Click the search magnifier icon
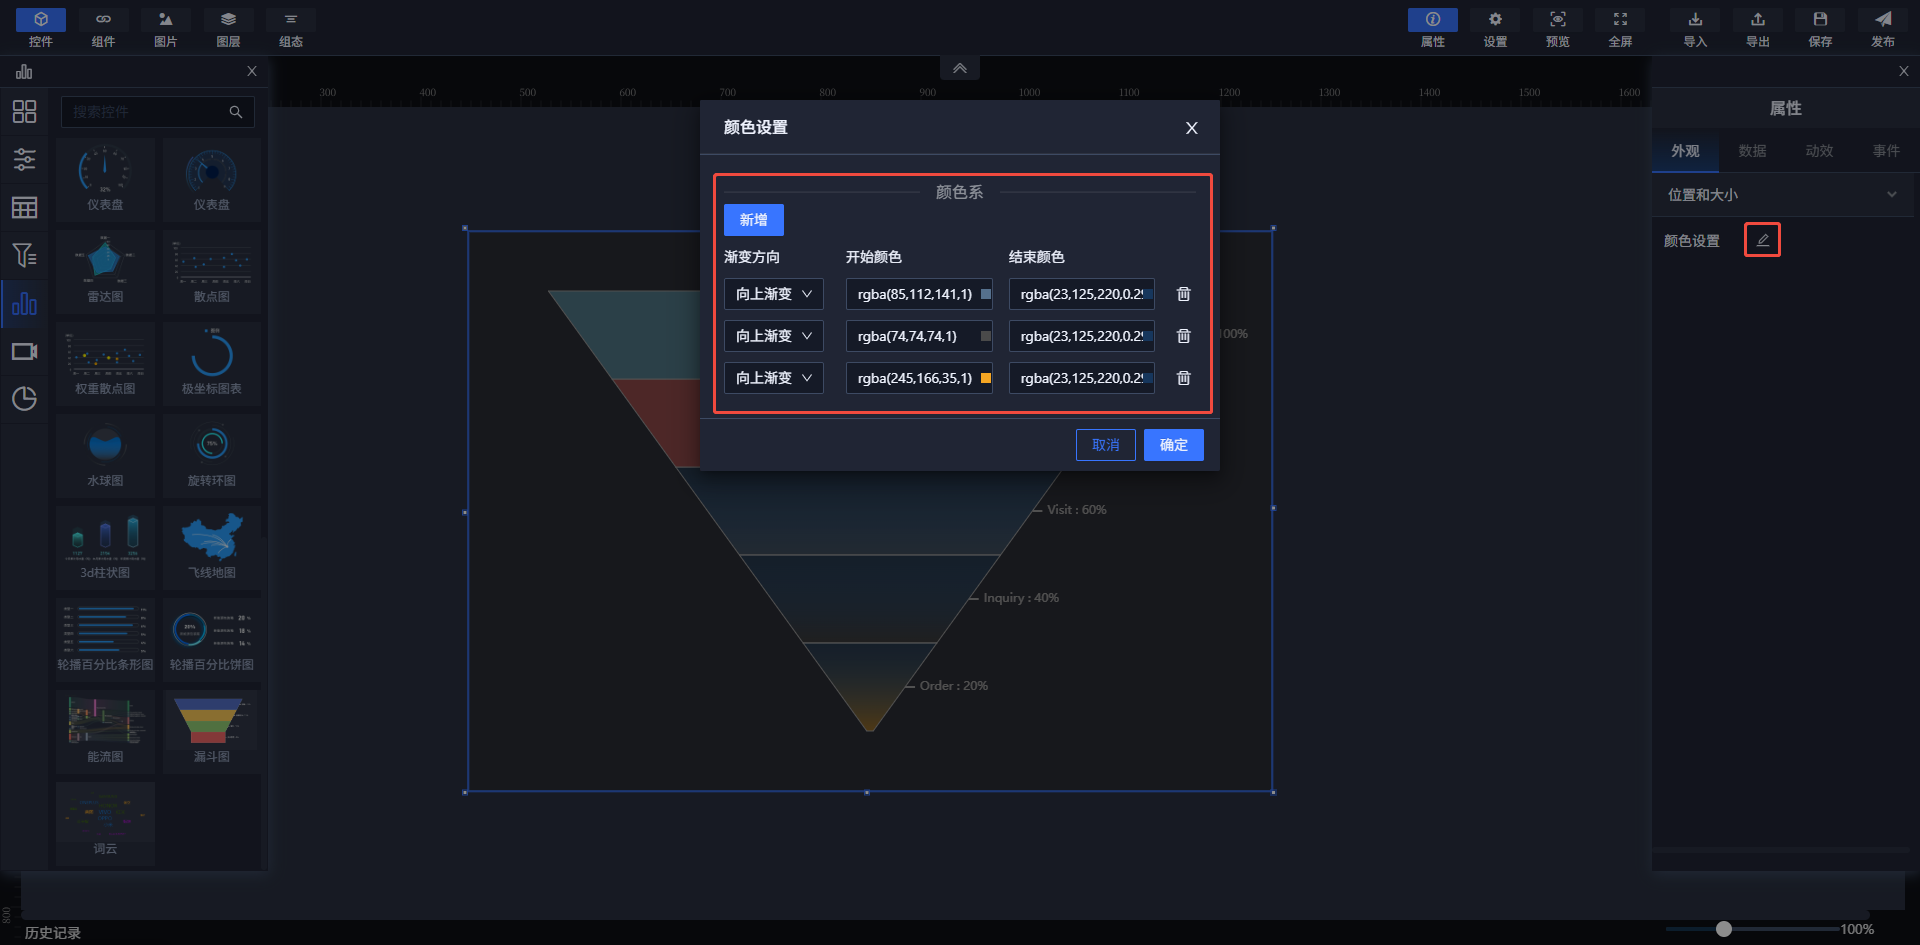This screenshot has width=1920, height=945. tap(236, 112)
